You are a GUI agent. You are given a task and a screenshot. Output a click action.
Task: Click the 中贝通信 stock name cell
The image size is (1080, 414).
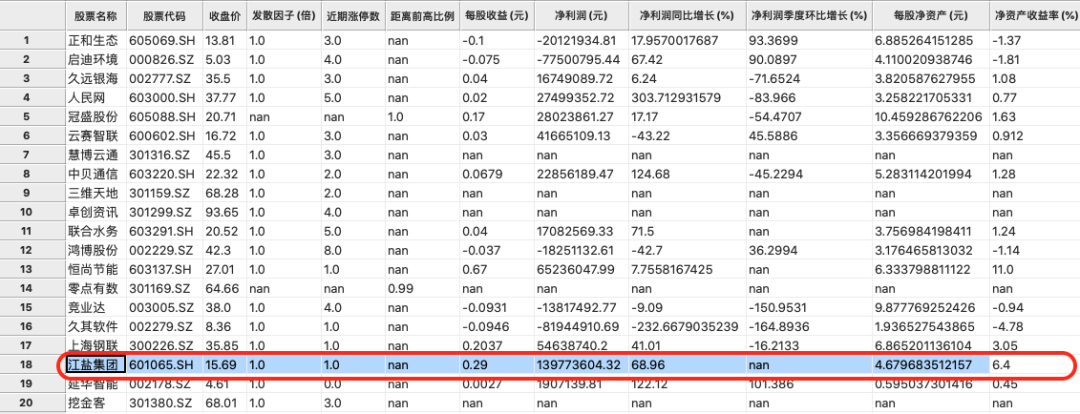[x=96, y=174]
